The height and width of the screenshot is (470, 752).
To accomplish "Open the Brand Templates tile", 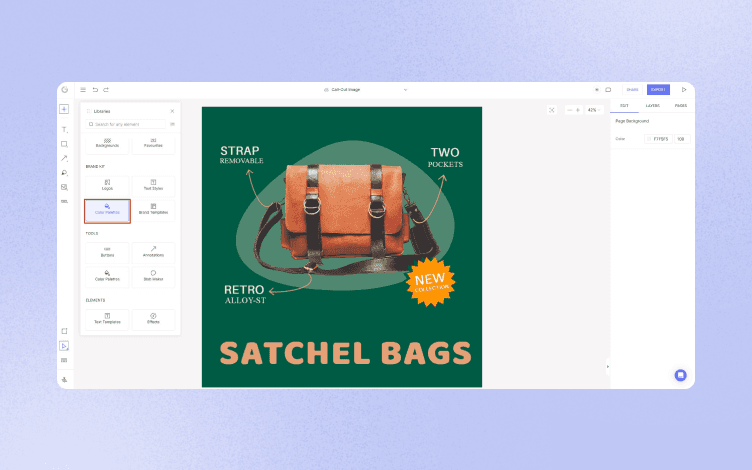I will pyautogui.click(x=153, y=209).
